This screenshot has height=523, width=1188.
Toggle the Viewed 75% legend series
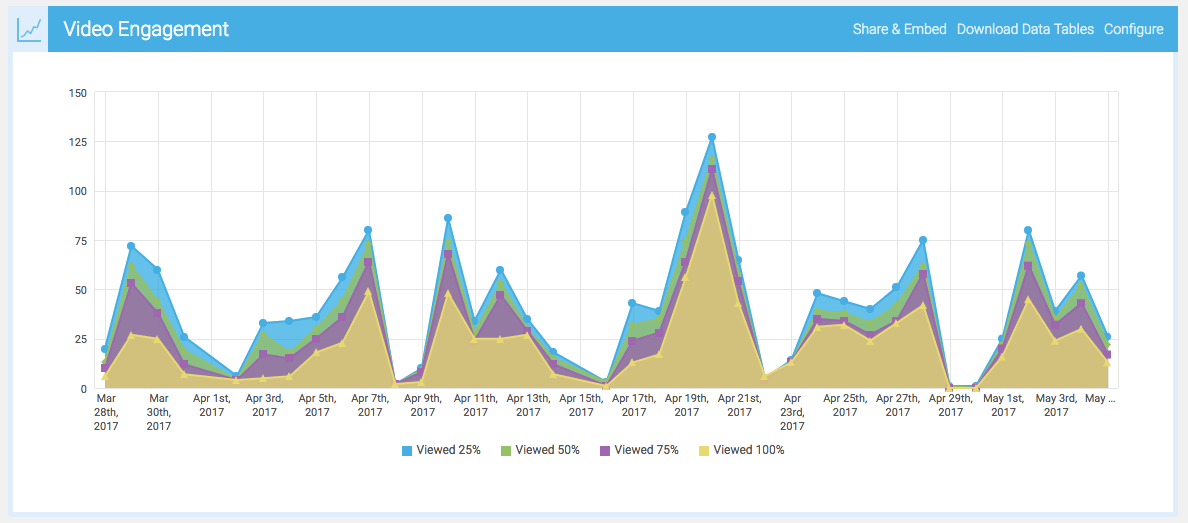tap(639, 449)
